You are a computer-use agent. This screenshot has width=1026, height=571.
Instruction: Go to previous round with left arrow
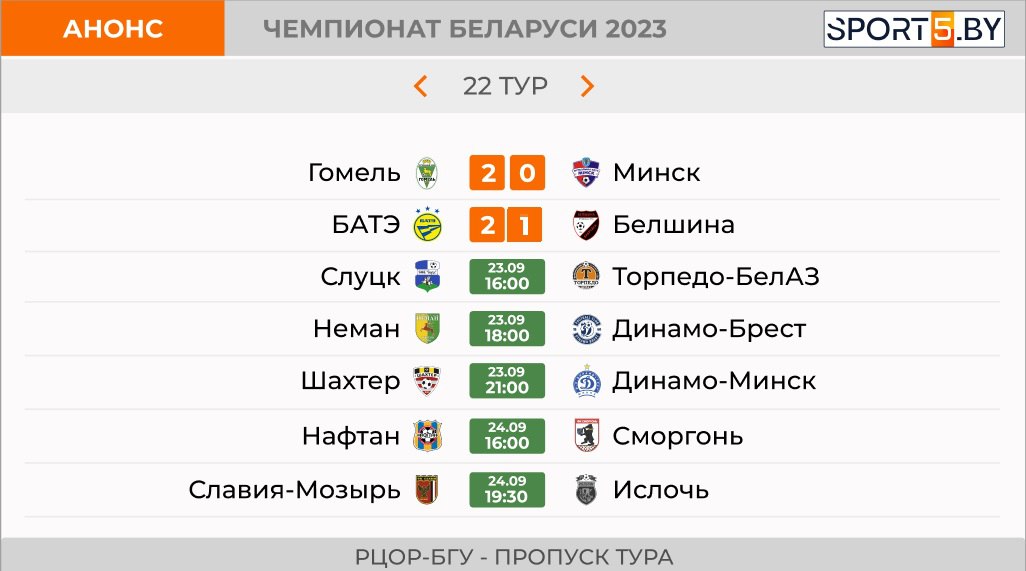[421, 86]
